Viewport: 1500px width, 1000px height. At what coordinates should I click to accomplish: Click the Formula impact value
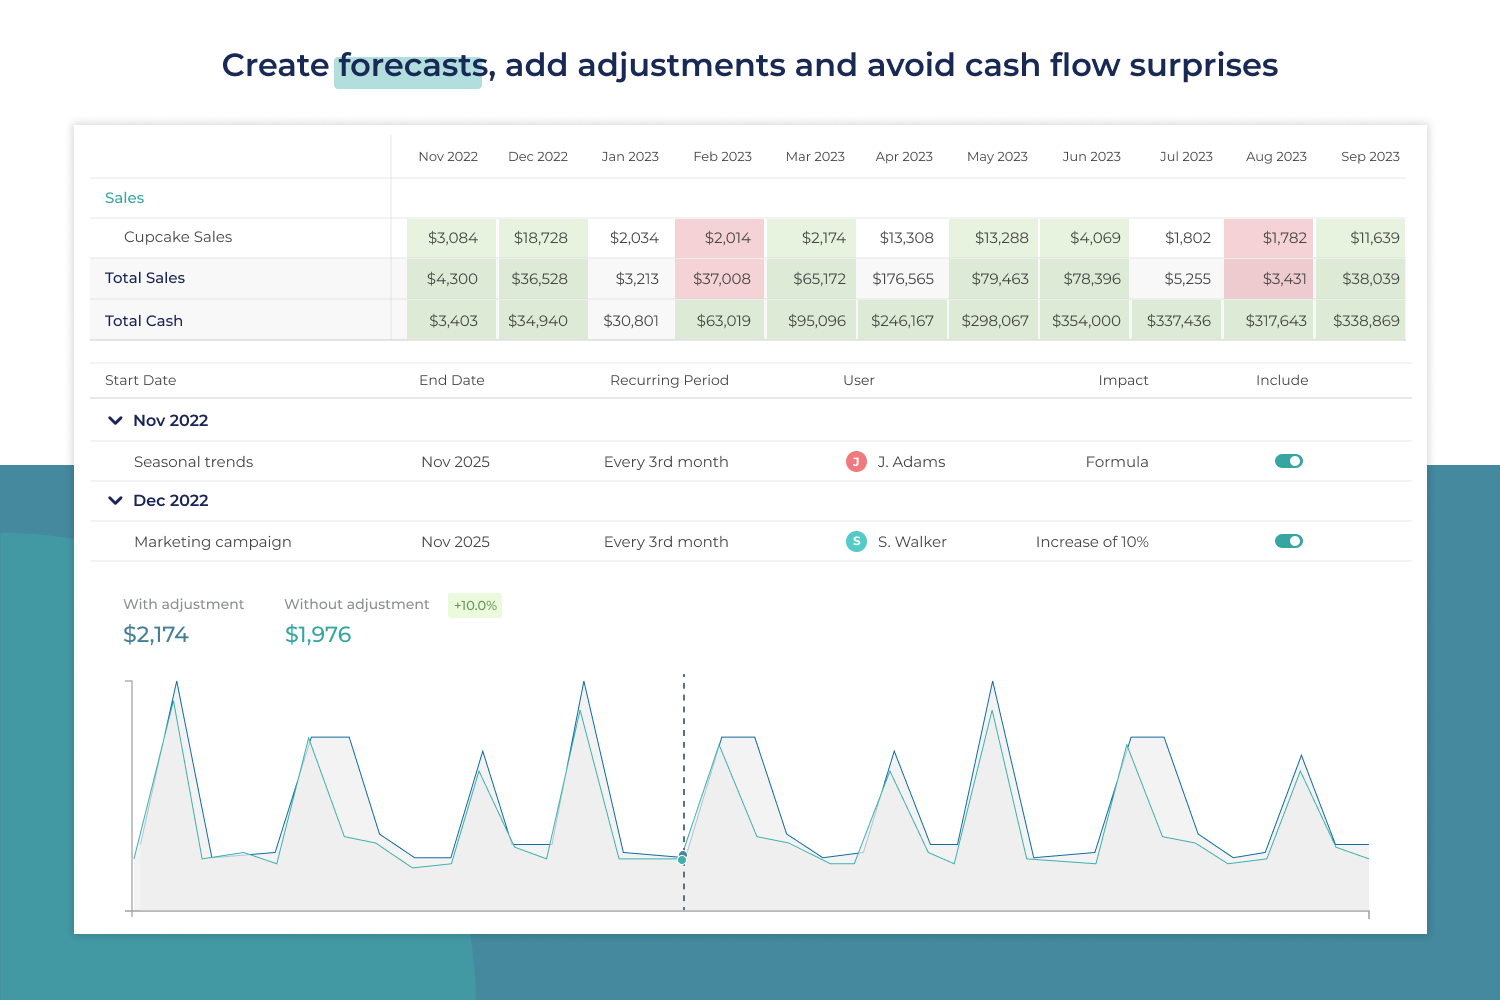(x=1117, y=462)
